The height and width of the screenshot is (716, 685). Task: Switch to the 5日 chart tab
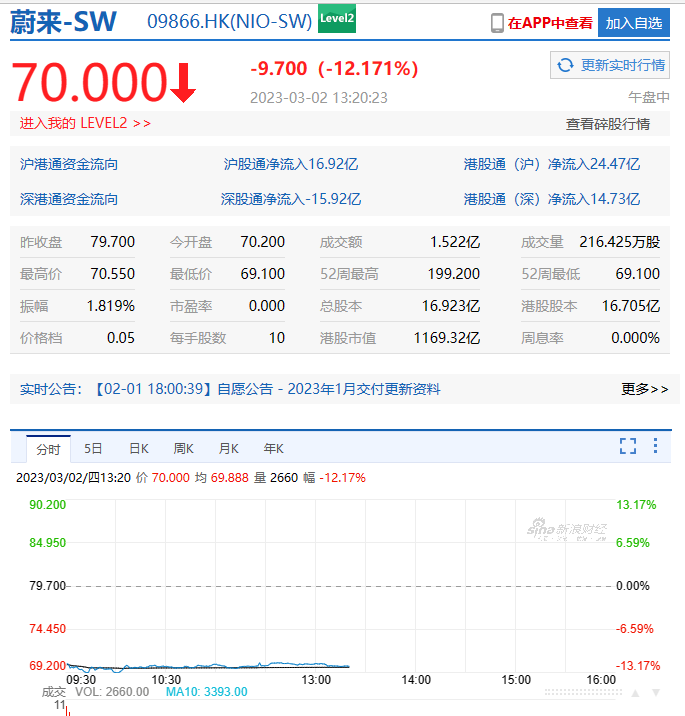click(x=93, y=449)
